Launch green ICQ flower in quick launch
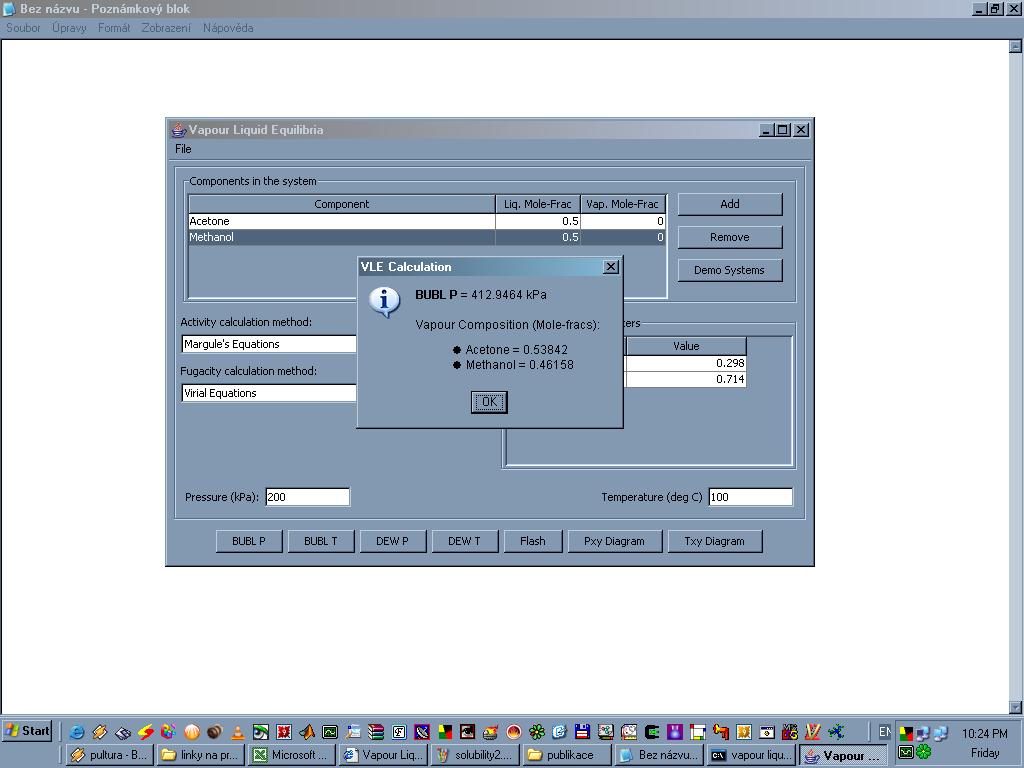1024x768 pixels. click(x=537, y=731)
